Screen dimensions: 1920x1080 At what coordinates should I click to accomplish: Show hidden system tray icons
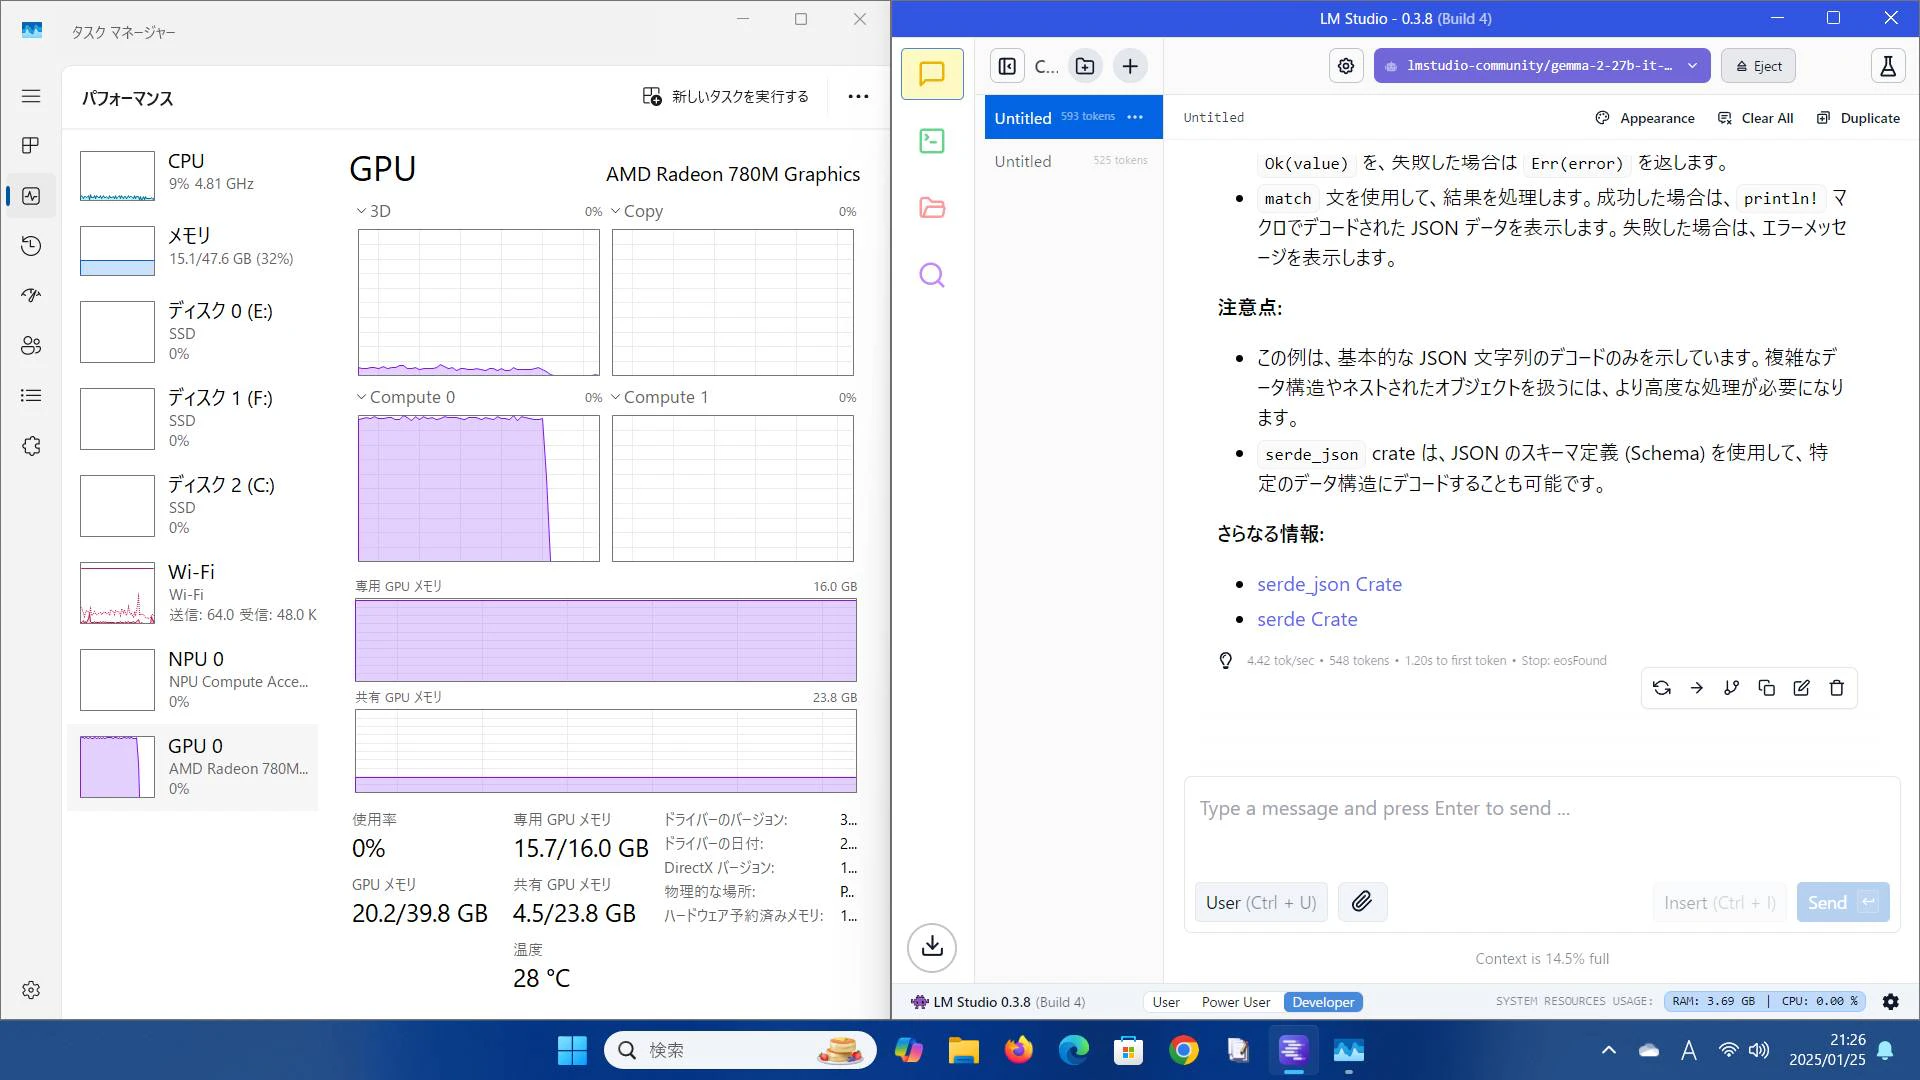(x=1609, y=1050)
